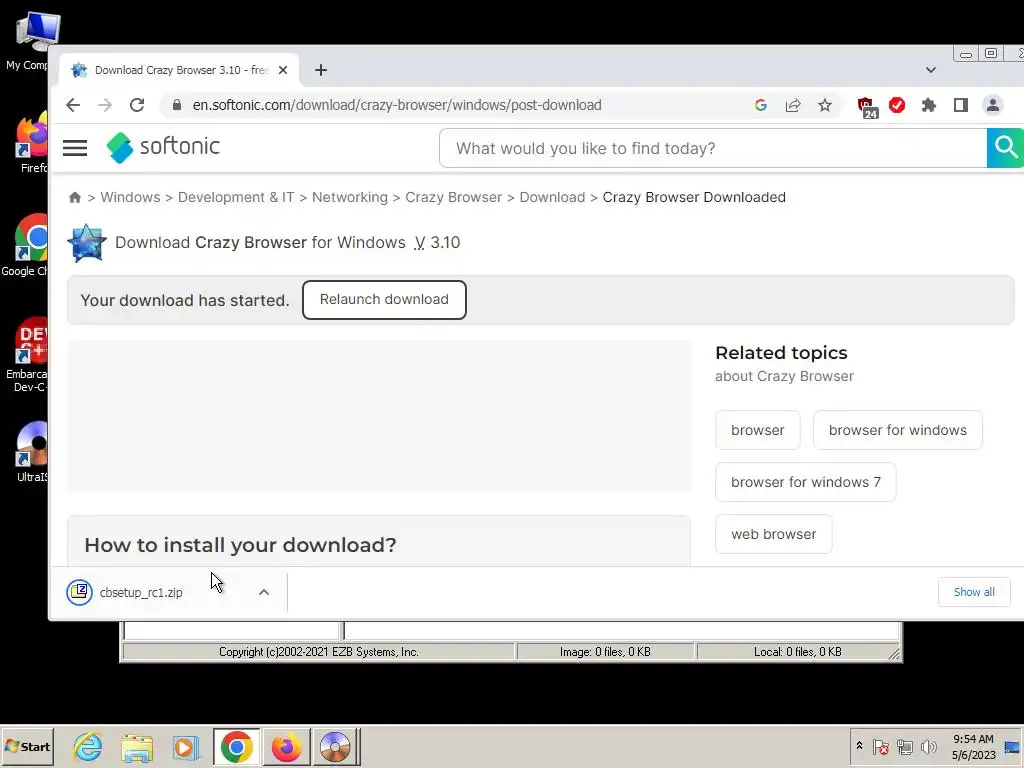Click the Crazy Browser star app icon
This screenshot has height=768, width=1024.
87,243
